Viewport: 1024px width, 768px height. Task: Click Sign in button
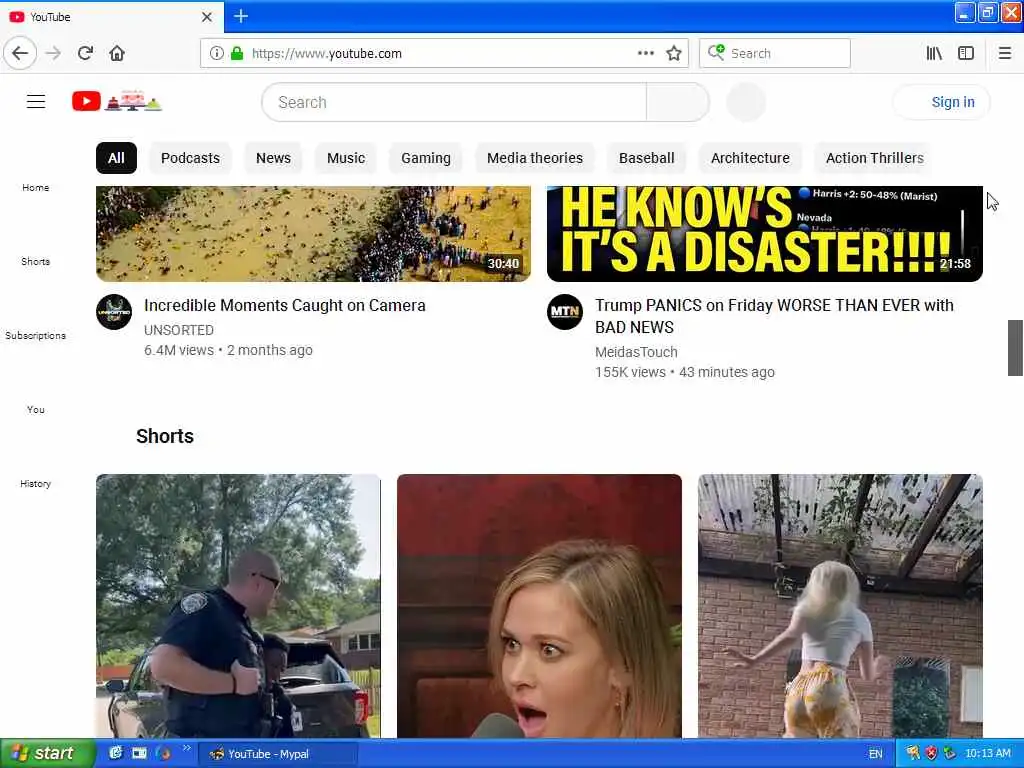coord(942,102)
